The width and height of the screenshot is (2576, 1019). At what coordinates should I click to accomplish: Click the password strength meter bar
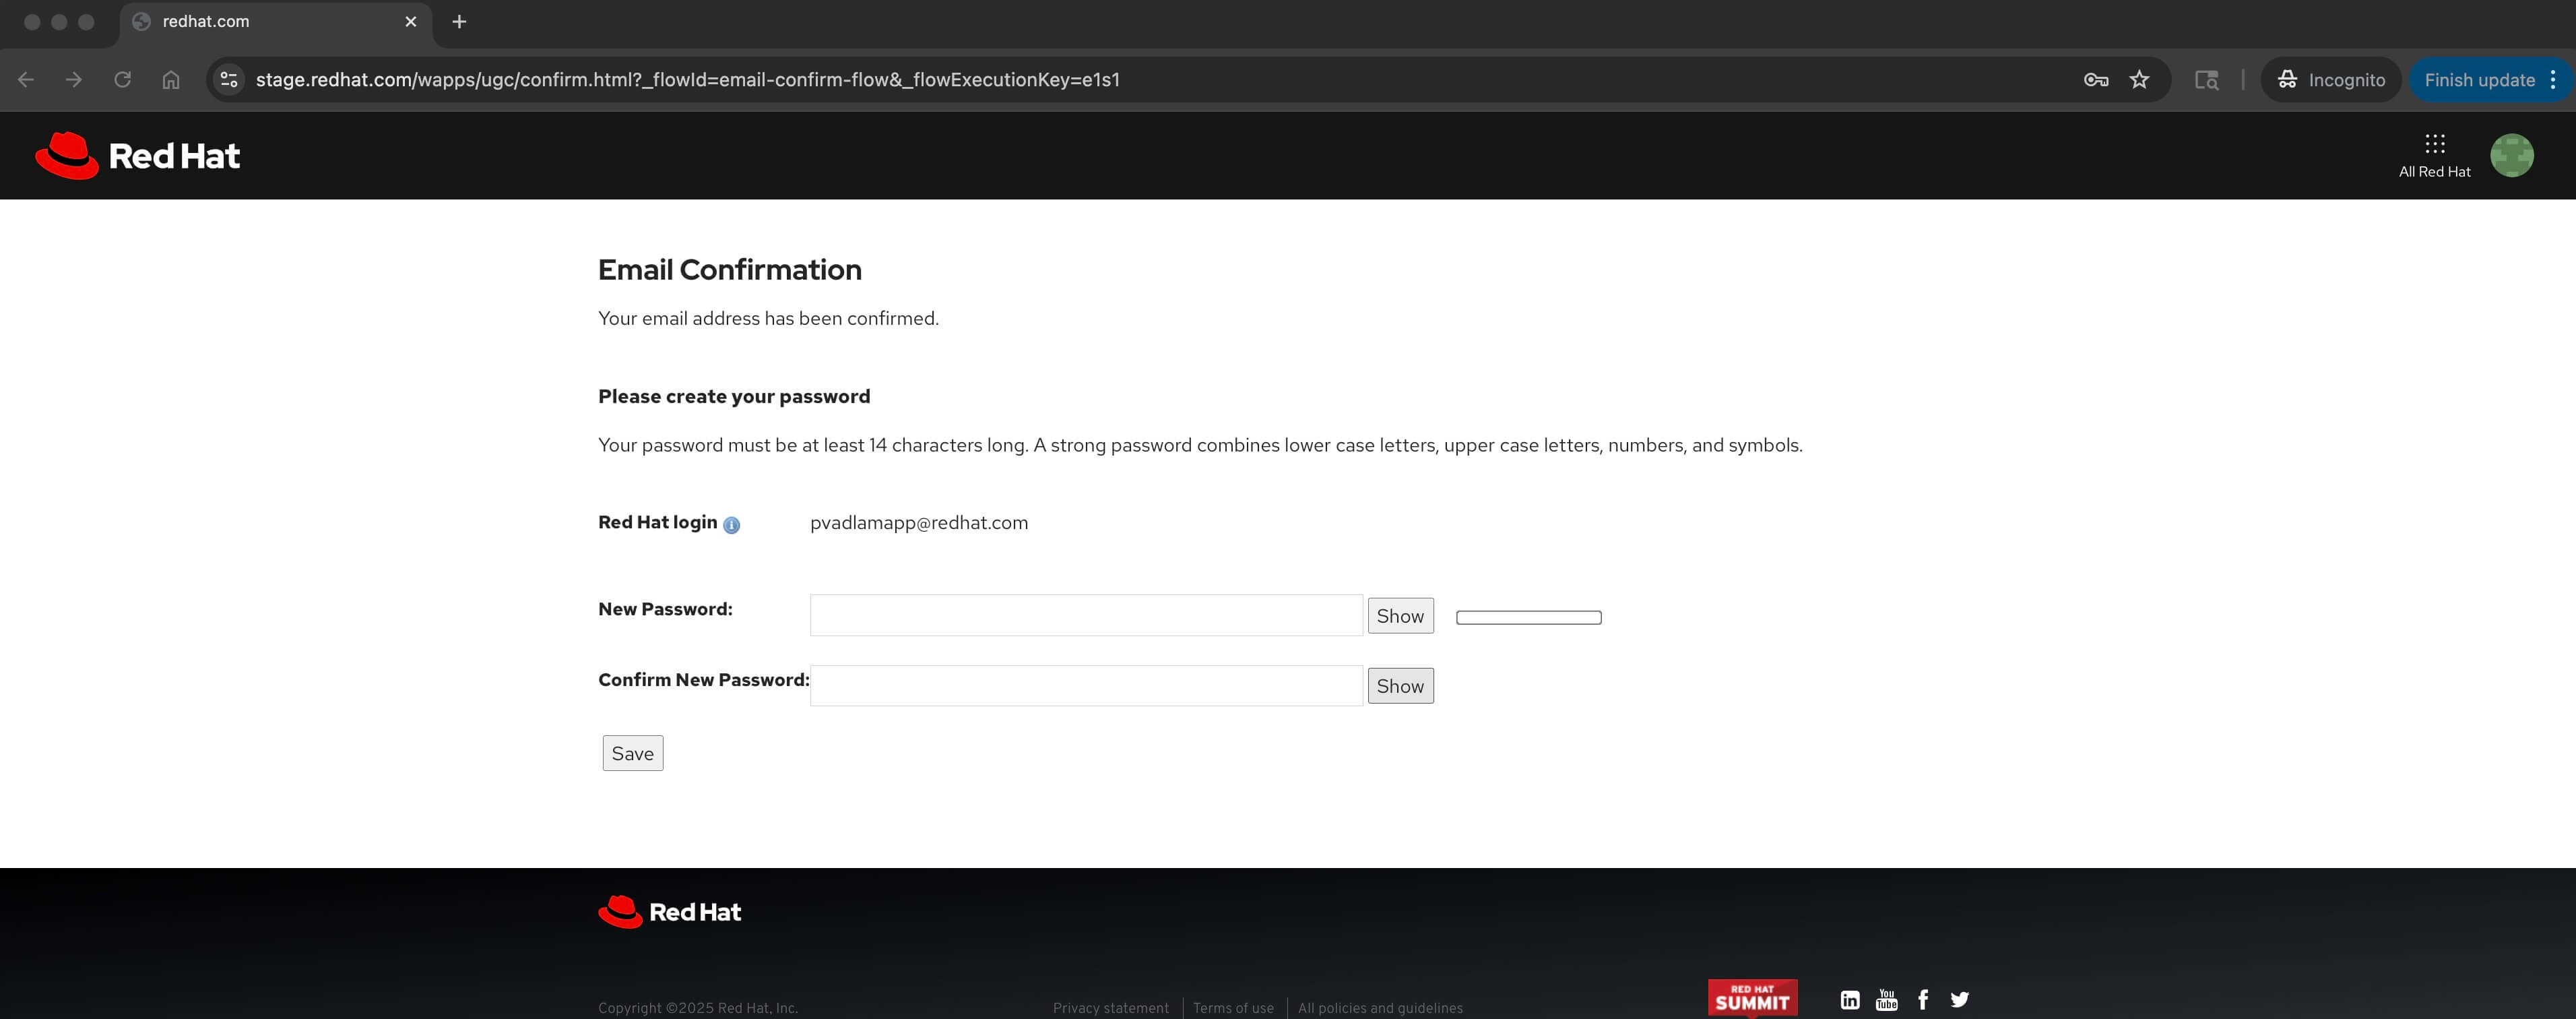pyautogui.click(x=1527, y=618)
